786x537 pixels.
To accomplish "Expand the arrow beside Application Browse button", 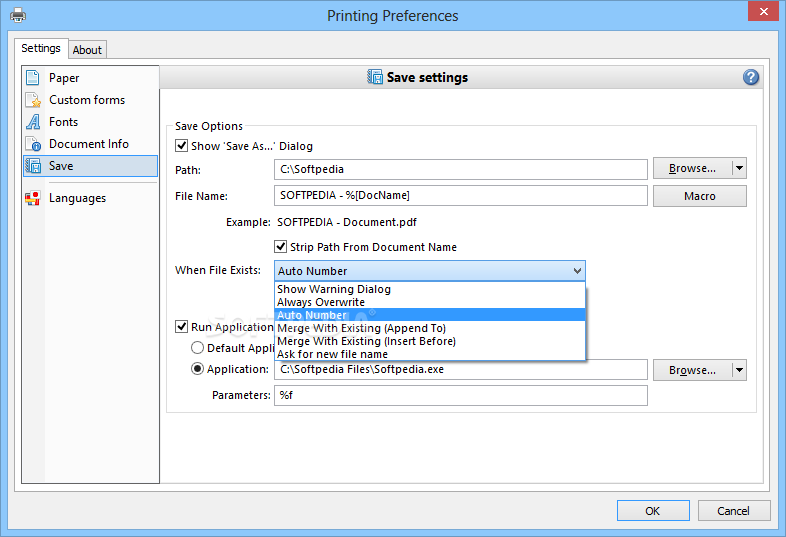I will click(x=739, y=370).
